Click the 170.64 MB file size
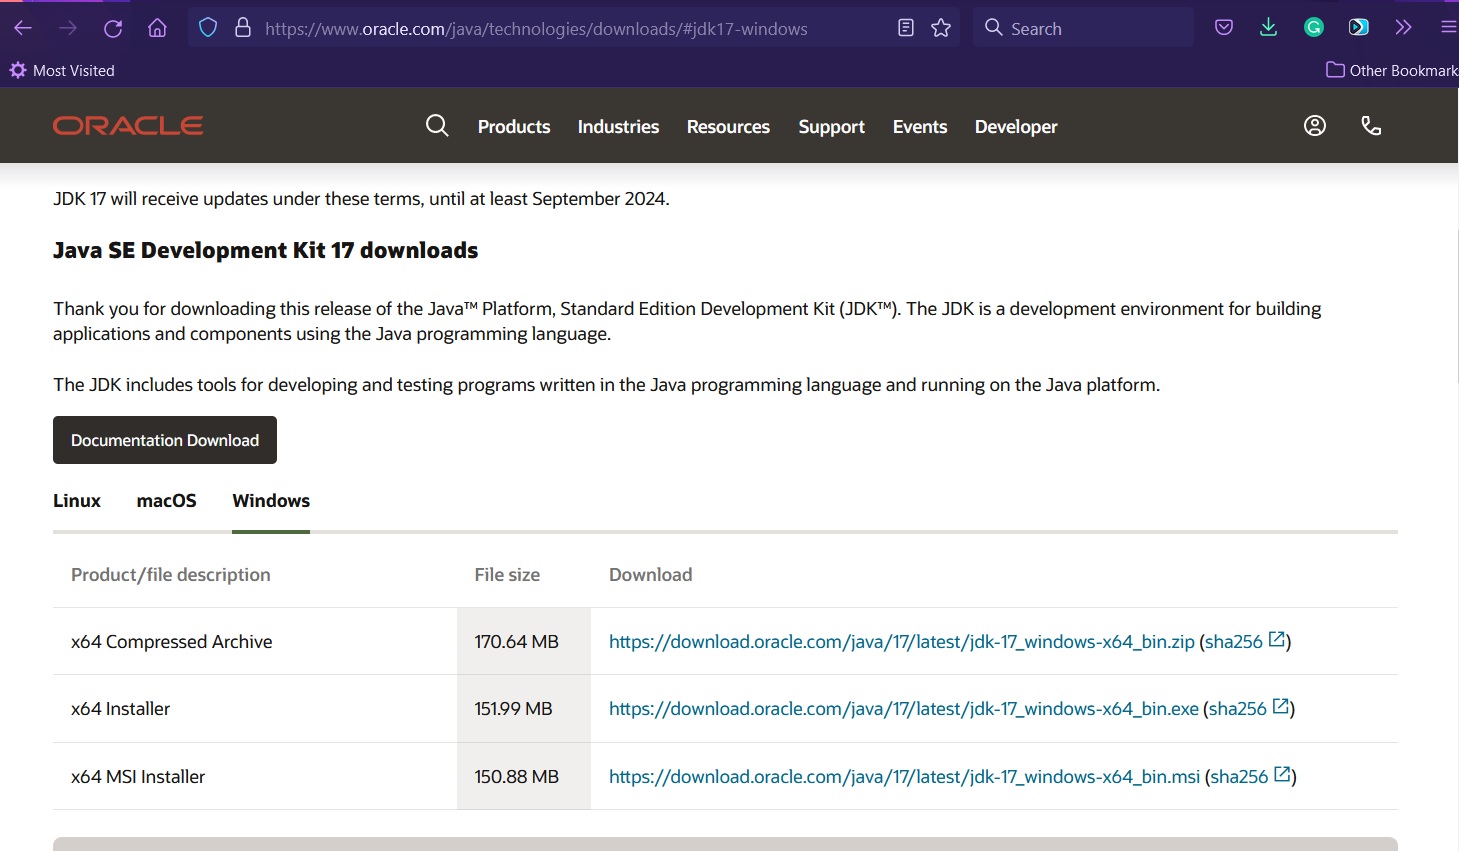 point(516,641)
